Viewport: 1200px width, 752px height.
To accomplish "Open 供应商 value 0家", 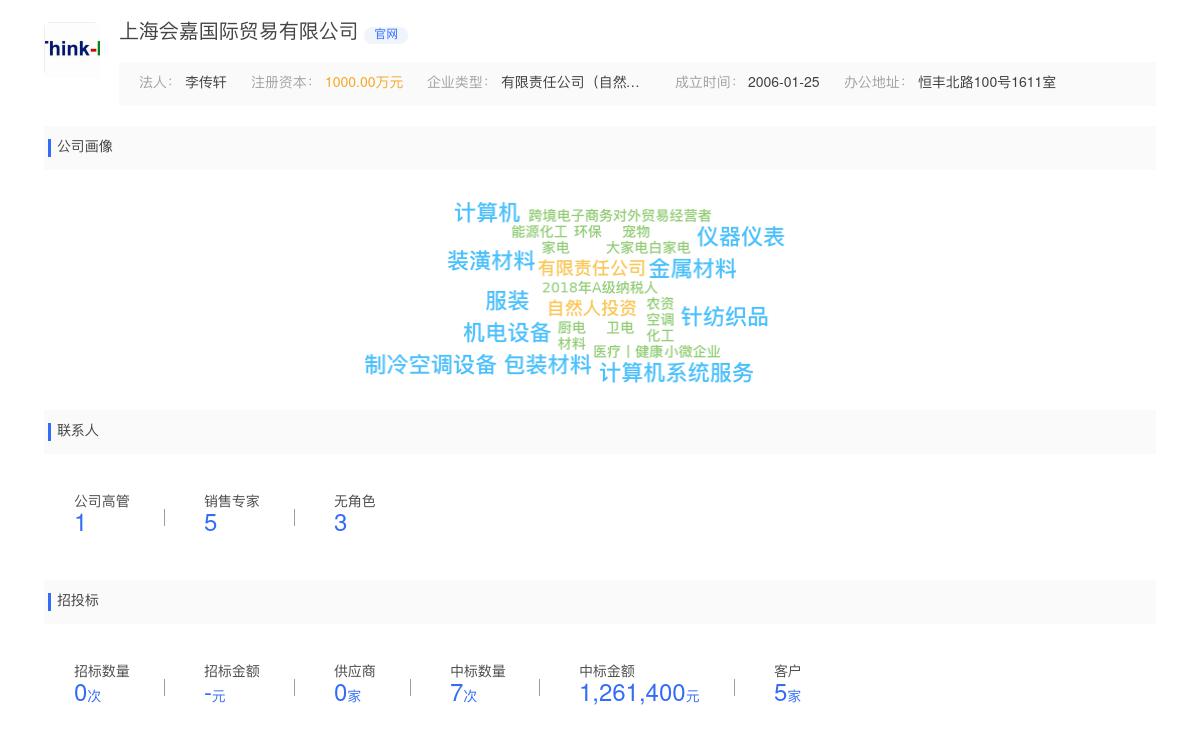I will tap(348, 693).
